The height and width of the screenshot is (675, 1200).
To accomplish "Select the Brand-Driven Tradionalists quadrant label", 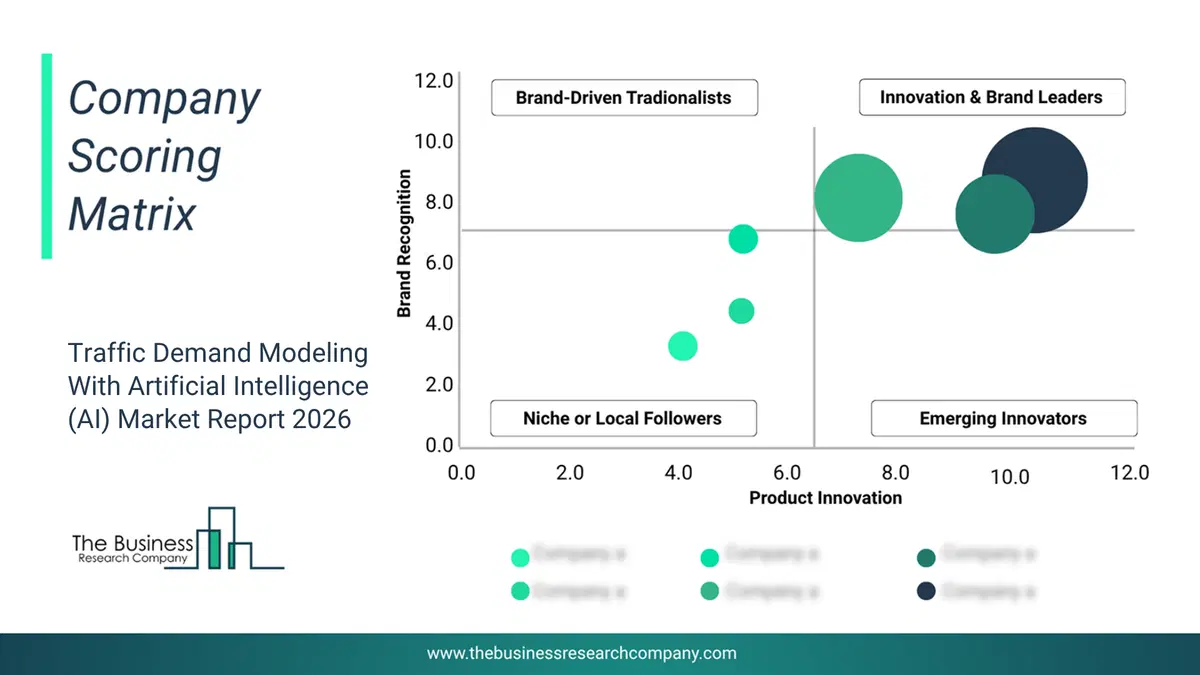I will click(624, 98).
